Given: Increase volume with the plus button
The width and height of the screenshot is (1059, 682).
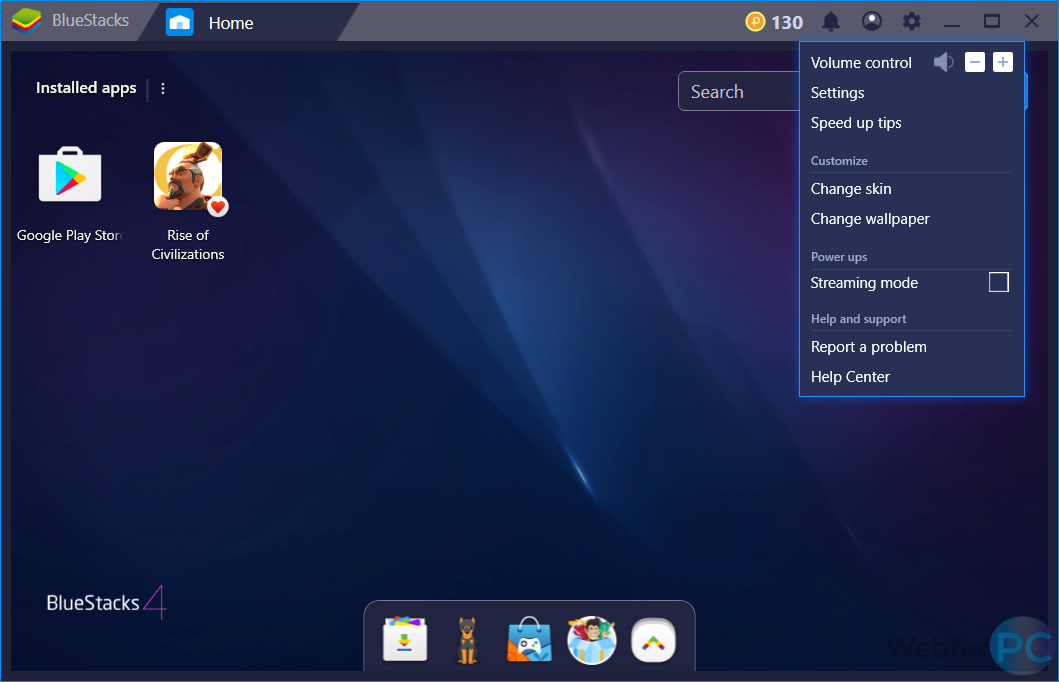Looking at the screenshot, I should 1003,62.
